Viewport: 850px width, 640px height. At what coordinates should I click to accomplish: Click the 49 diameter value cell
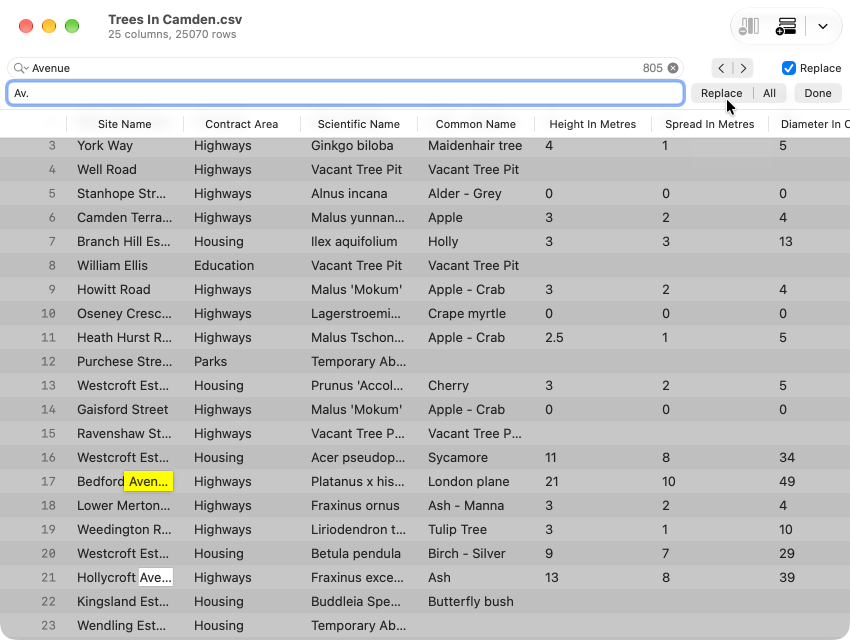pos(809,481)
